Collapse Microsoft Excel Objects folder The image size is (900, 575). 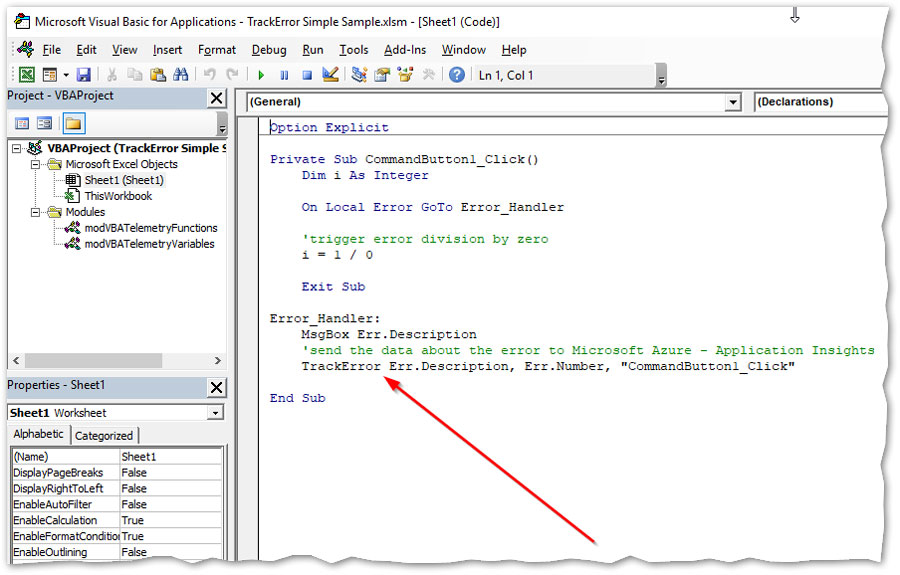36,165
